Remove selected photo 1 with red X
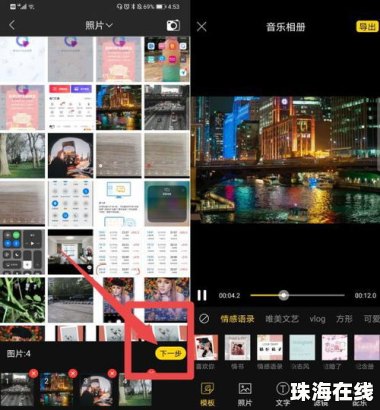Screen dimensions: 380x410 [x=33, y=373]
